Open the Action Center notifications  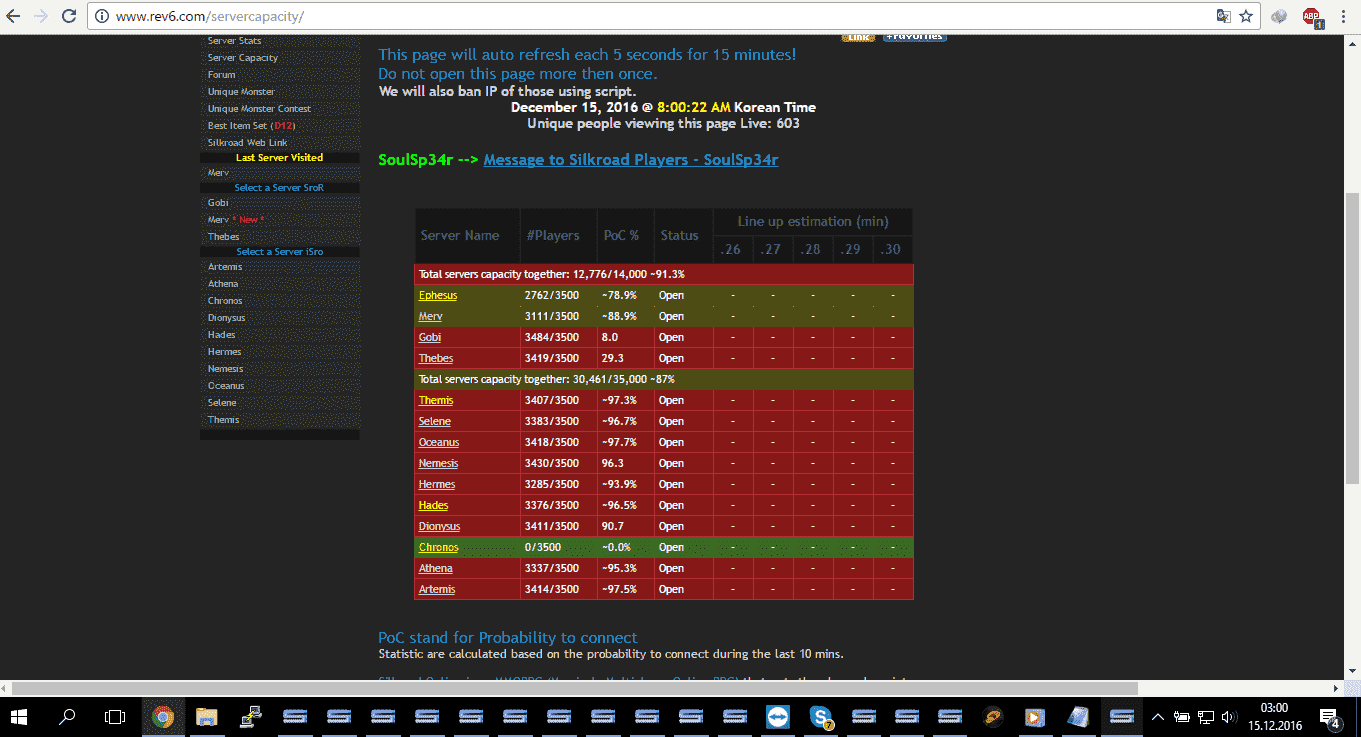(x=1331, y=717)
